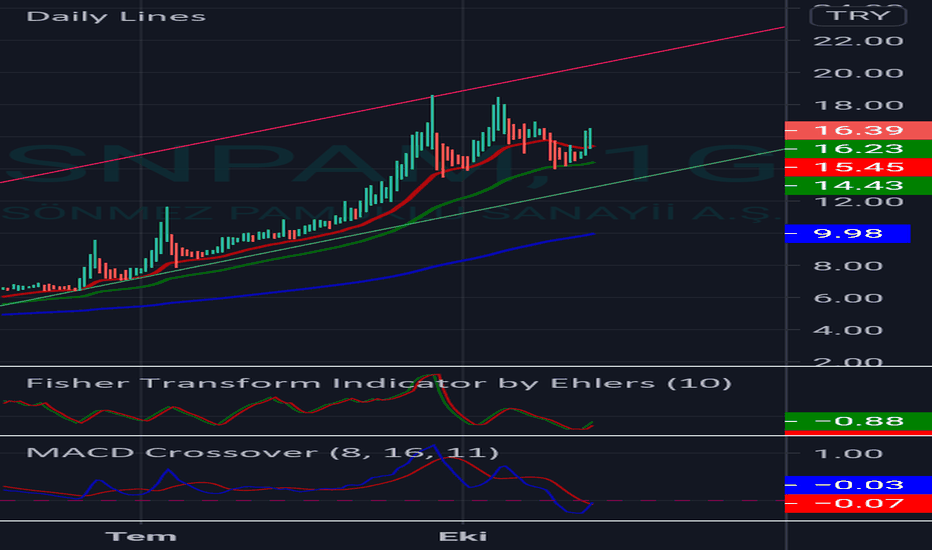Select the blue 9.98 moving average label
Image resolution: width=932 pixels, height=550 pixels.
tap(848, 233)
